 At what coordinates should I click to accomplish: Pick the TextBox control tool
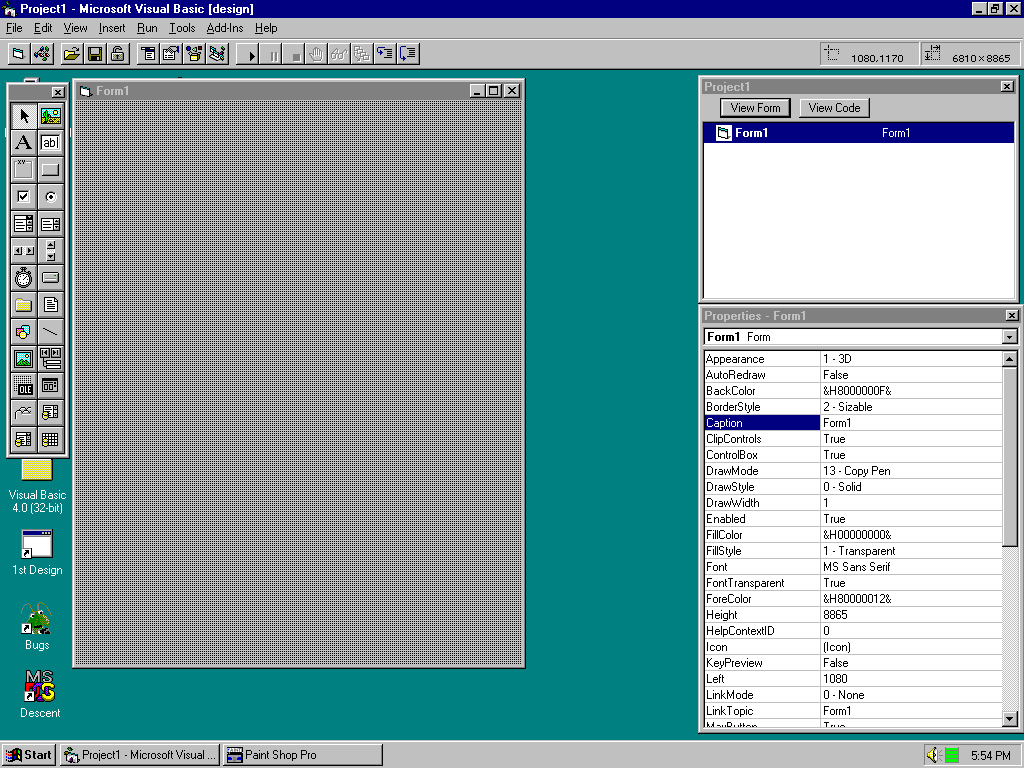pos(50,143)
